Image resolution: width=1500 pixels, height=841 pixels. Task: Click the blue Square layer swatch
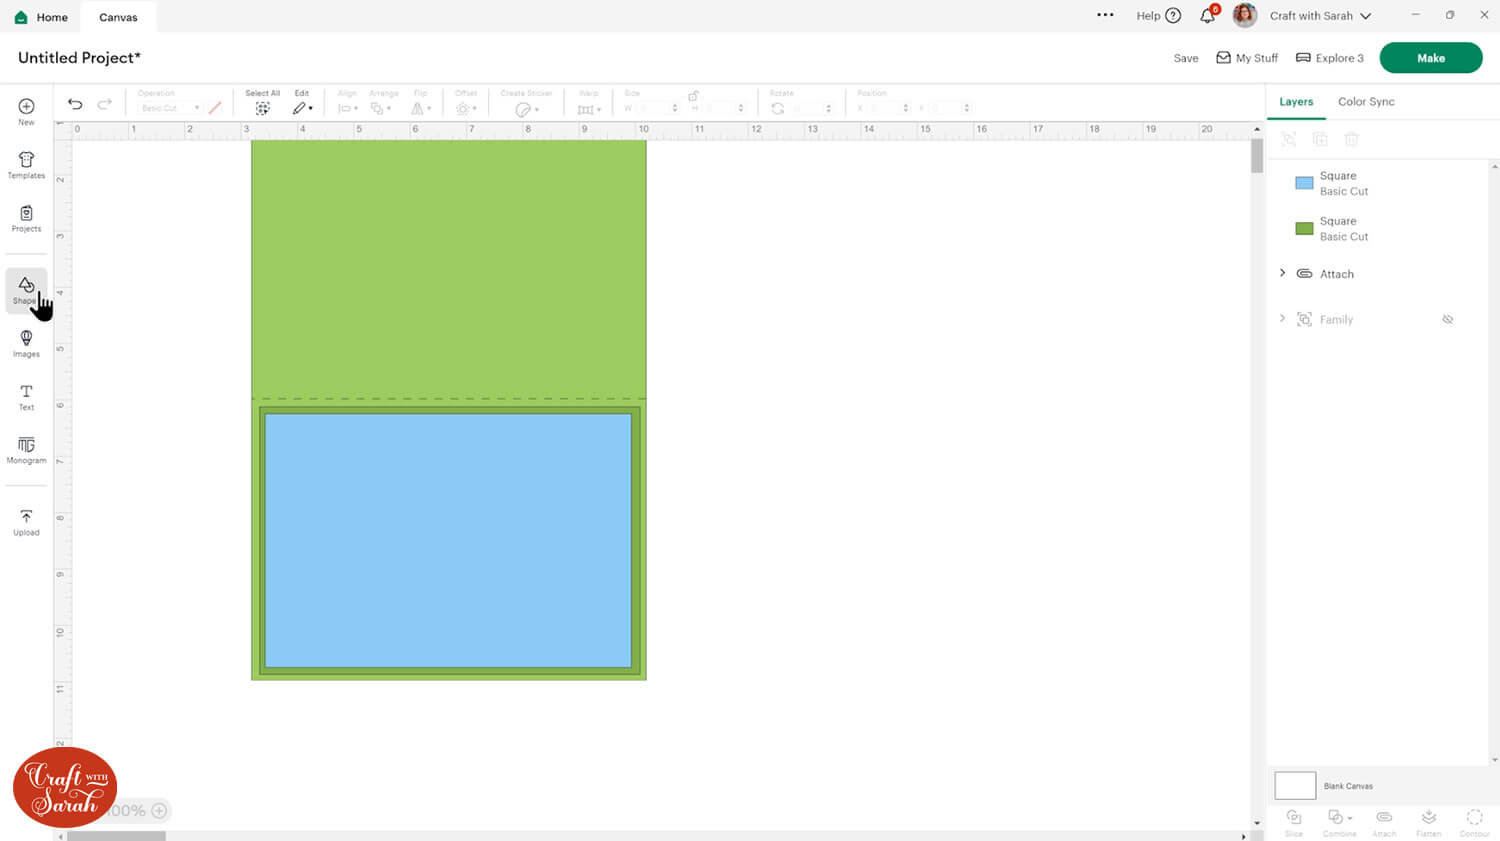point(1304,183)
